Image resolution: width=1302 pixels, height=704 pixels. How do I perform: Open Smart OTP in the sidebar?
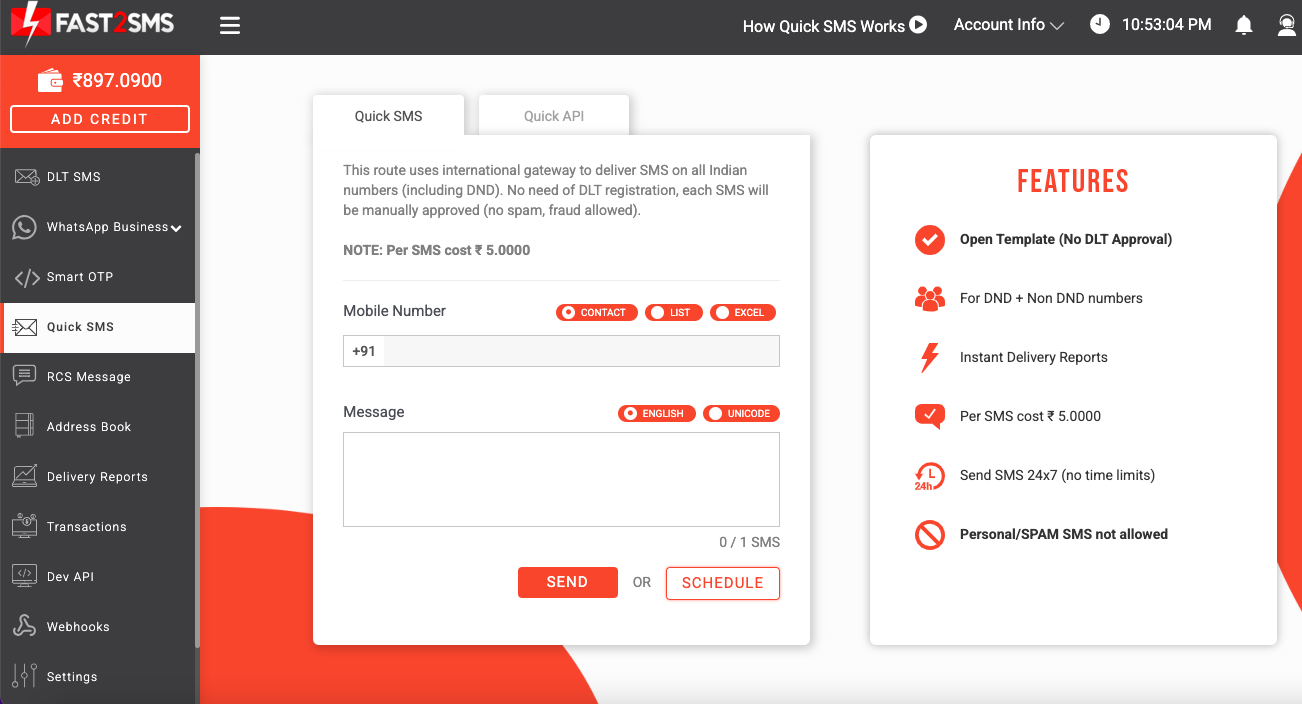coord(98,277)
